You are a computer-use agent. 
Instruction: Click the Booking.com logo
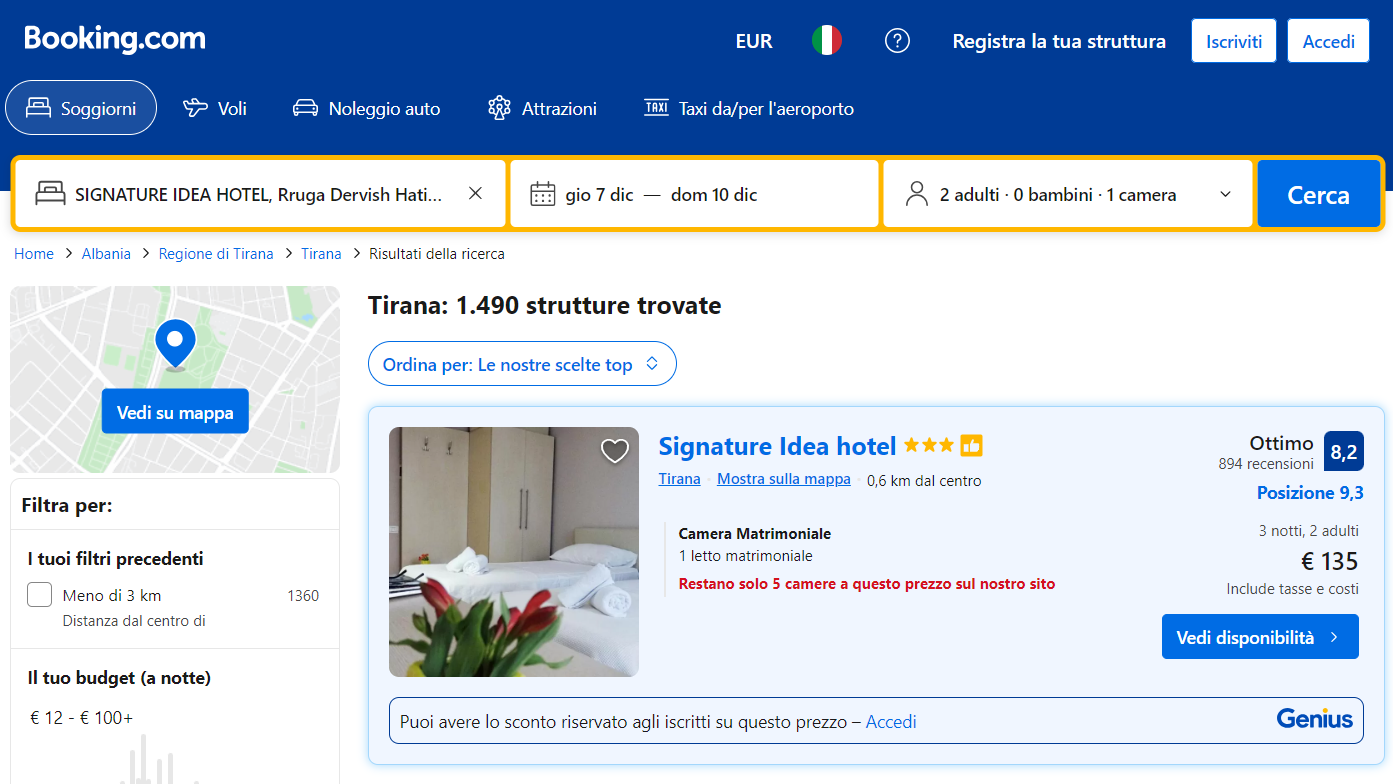(115, 39)
